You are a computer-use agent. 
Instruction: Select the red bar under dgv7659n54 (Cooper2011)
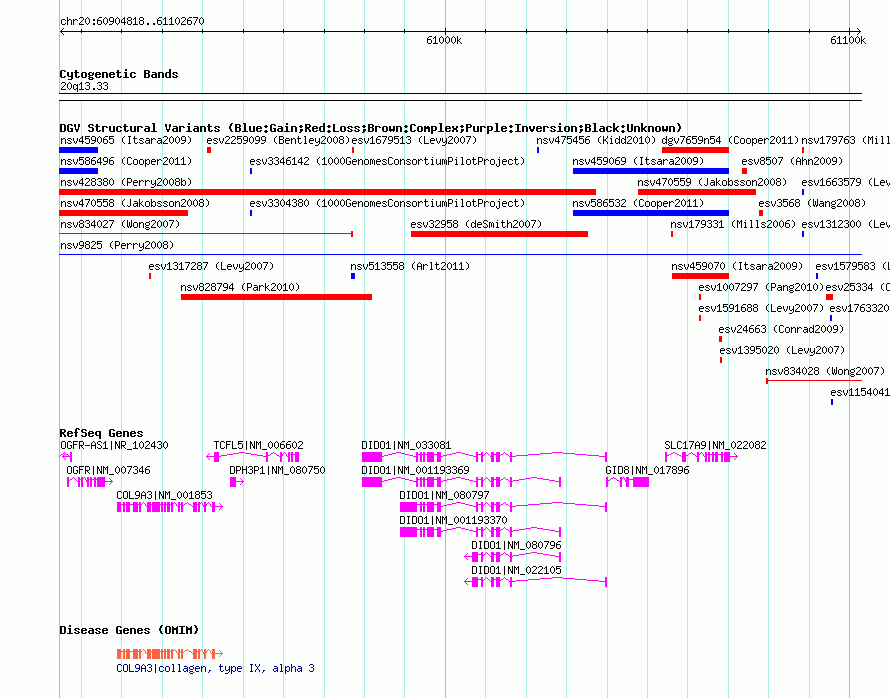coord(695,150)
